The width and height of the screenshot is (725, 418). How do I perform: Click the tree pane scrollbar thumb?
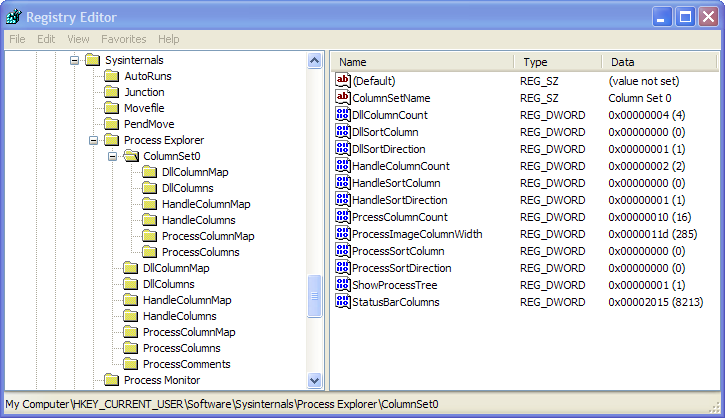pos(314,296)
